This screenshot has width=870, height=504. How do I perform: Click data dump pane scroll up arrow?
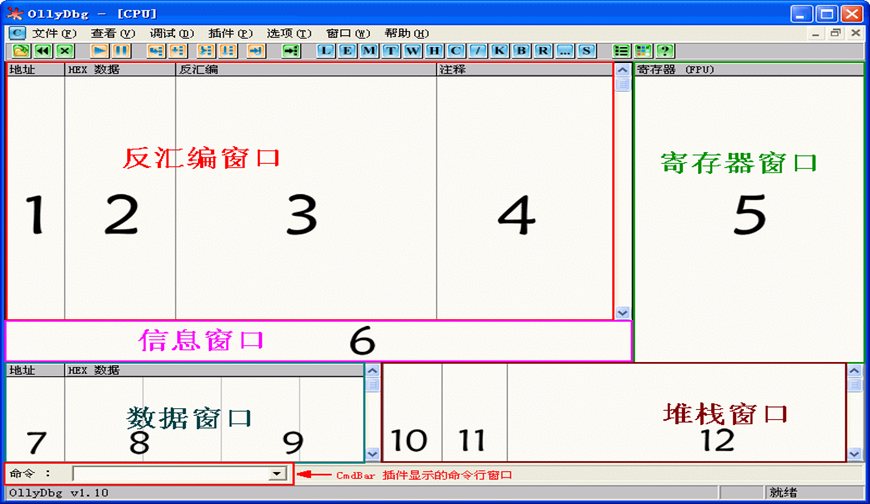[x=372, y=370]
